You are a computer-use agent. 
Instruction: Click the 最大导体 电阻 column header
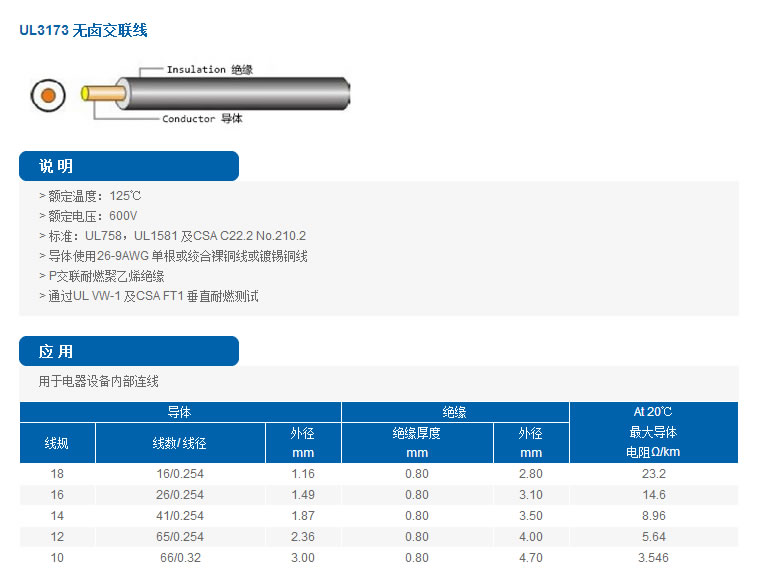pyautogui.click(x=653, y=442)
